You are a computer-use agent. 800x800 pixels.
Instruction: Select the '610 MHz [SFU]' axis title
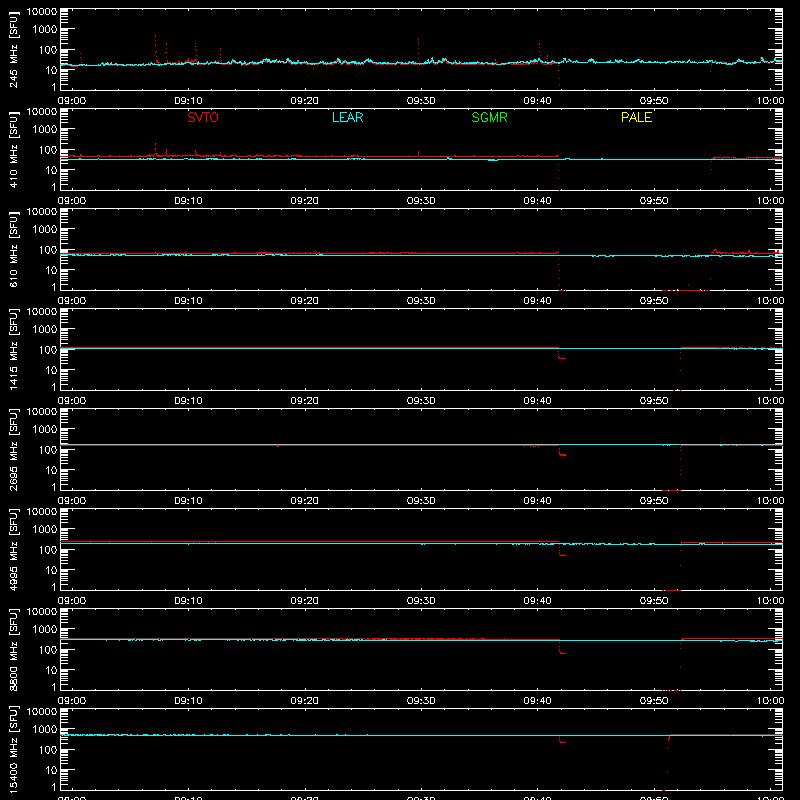(13, 249)
